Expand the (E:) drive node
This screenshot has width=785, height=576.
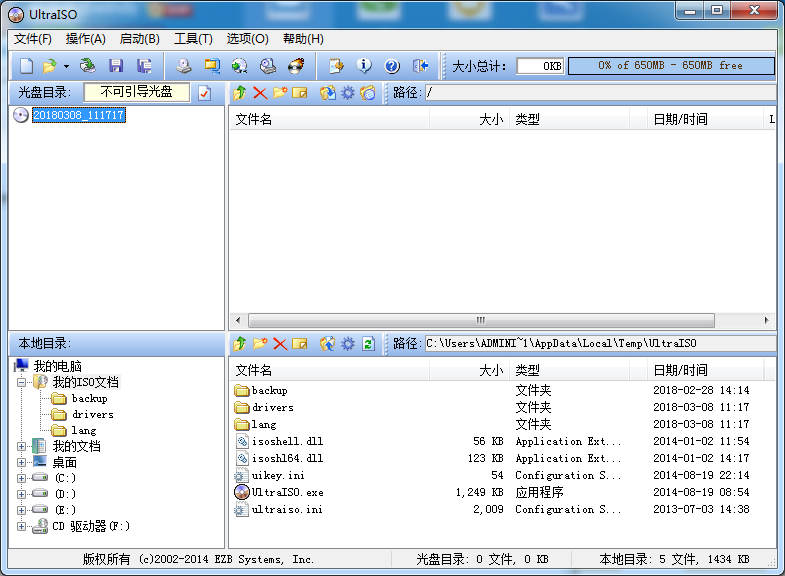click(21, 510)
